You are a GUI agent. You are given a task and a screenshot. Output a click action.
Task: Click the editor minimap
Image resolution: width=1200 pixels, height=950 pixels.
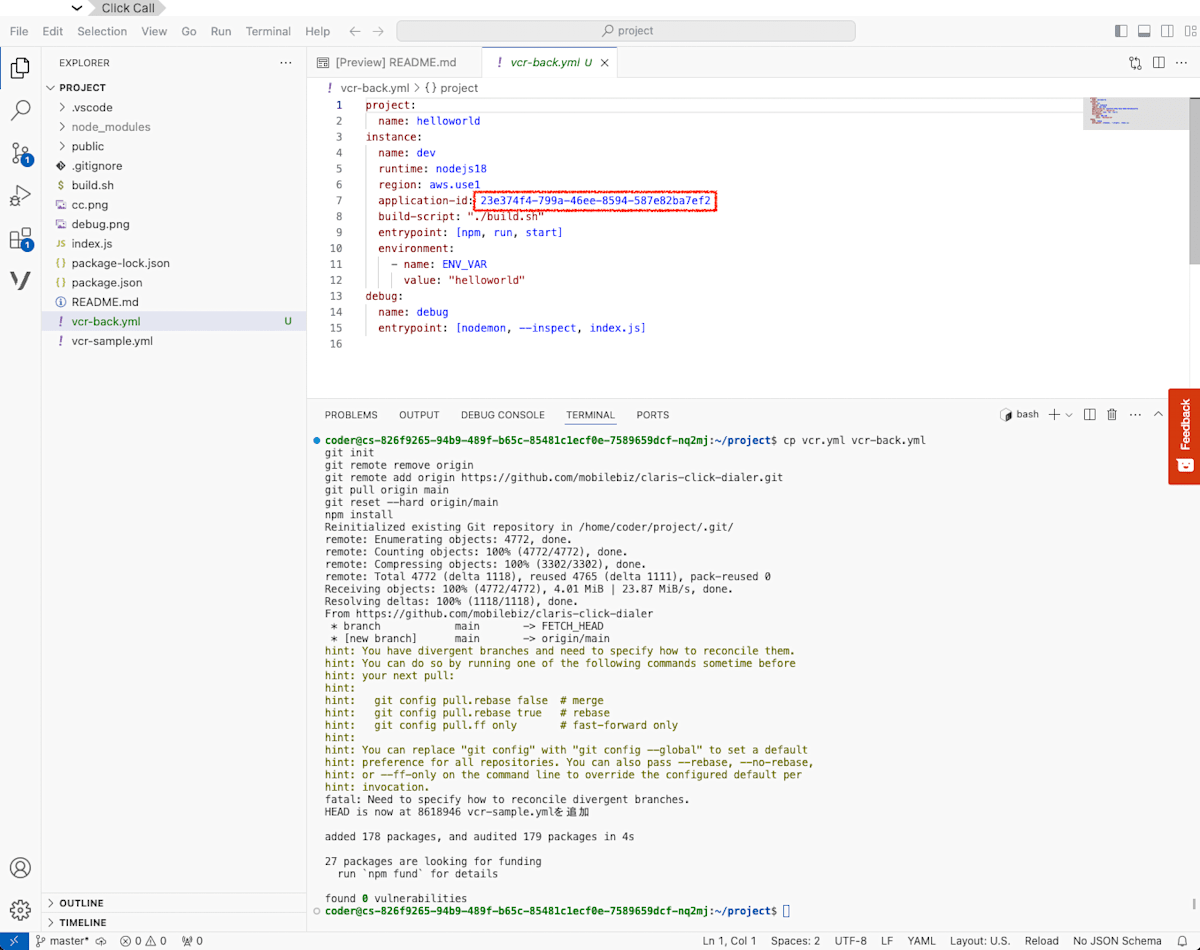coord(1136,113)
